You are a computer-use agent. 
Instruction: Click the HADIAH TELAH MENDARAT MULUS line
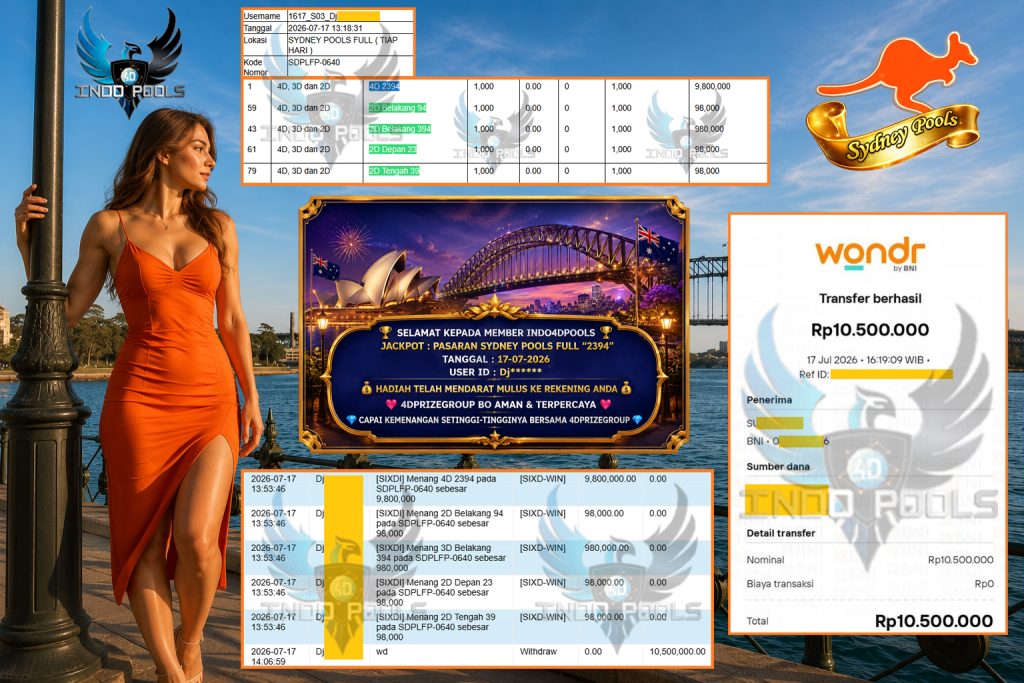(x=496, y=389)
